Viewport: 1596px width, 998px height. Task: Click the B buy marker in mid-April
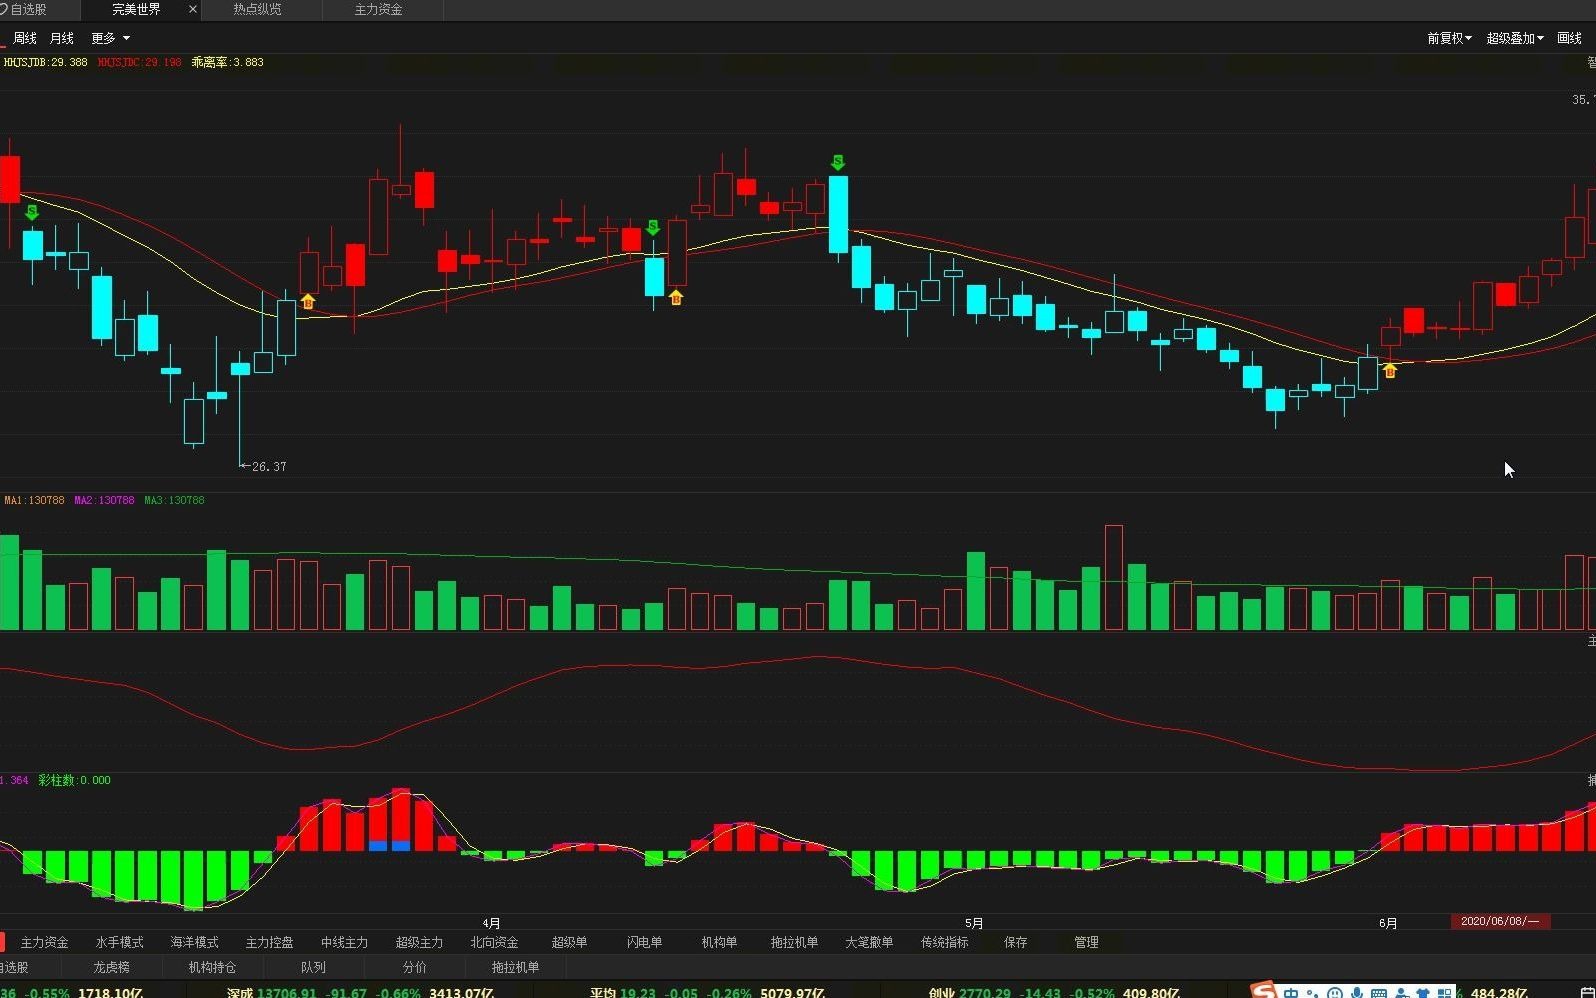point(676,297)
